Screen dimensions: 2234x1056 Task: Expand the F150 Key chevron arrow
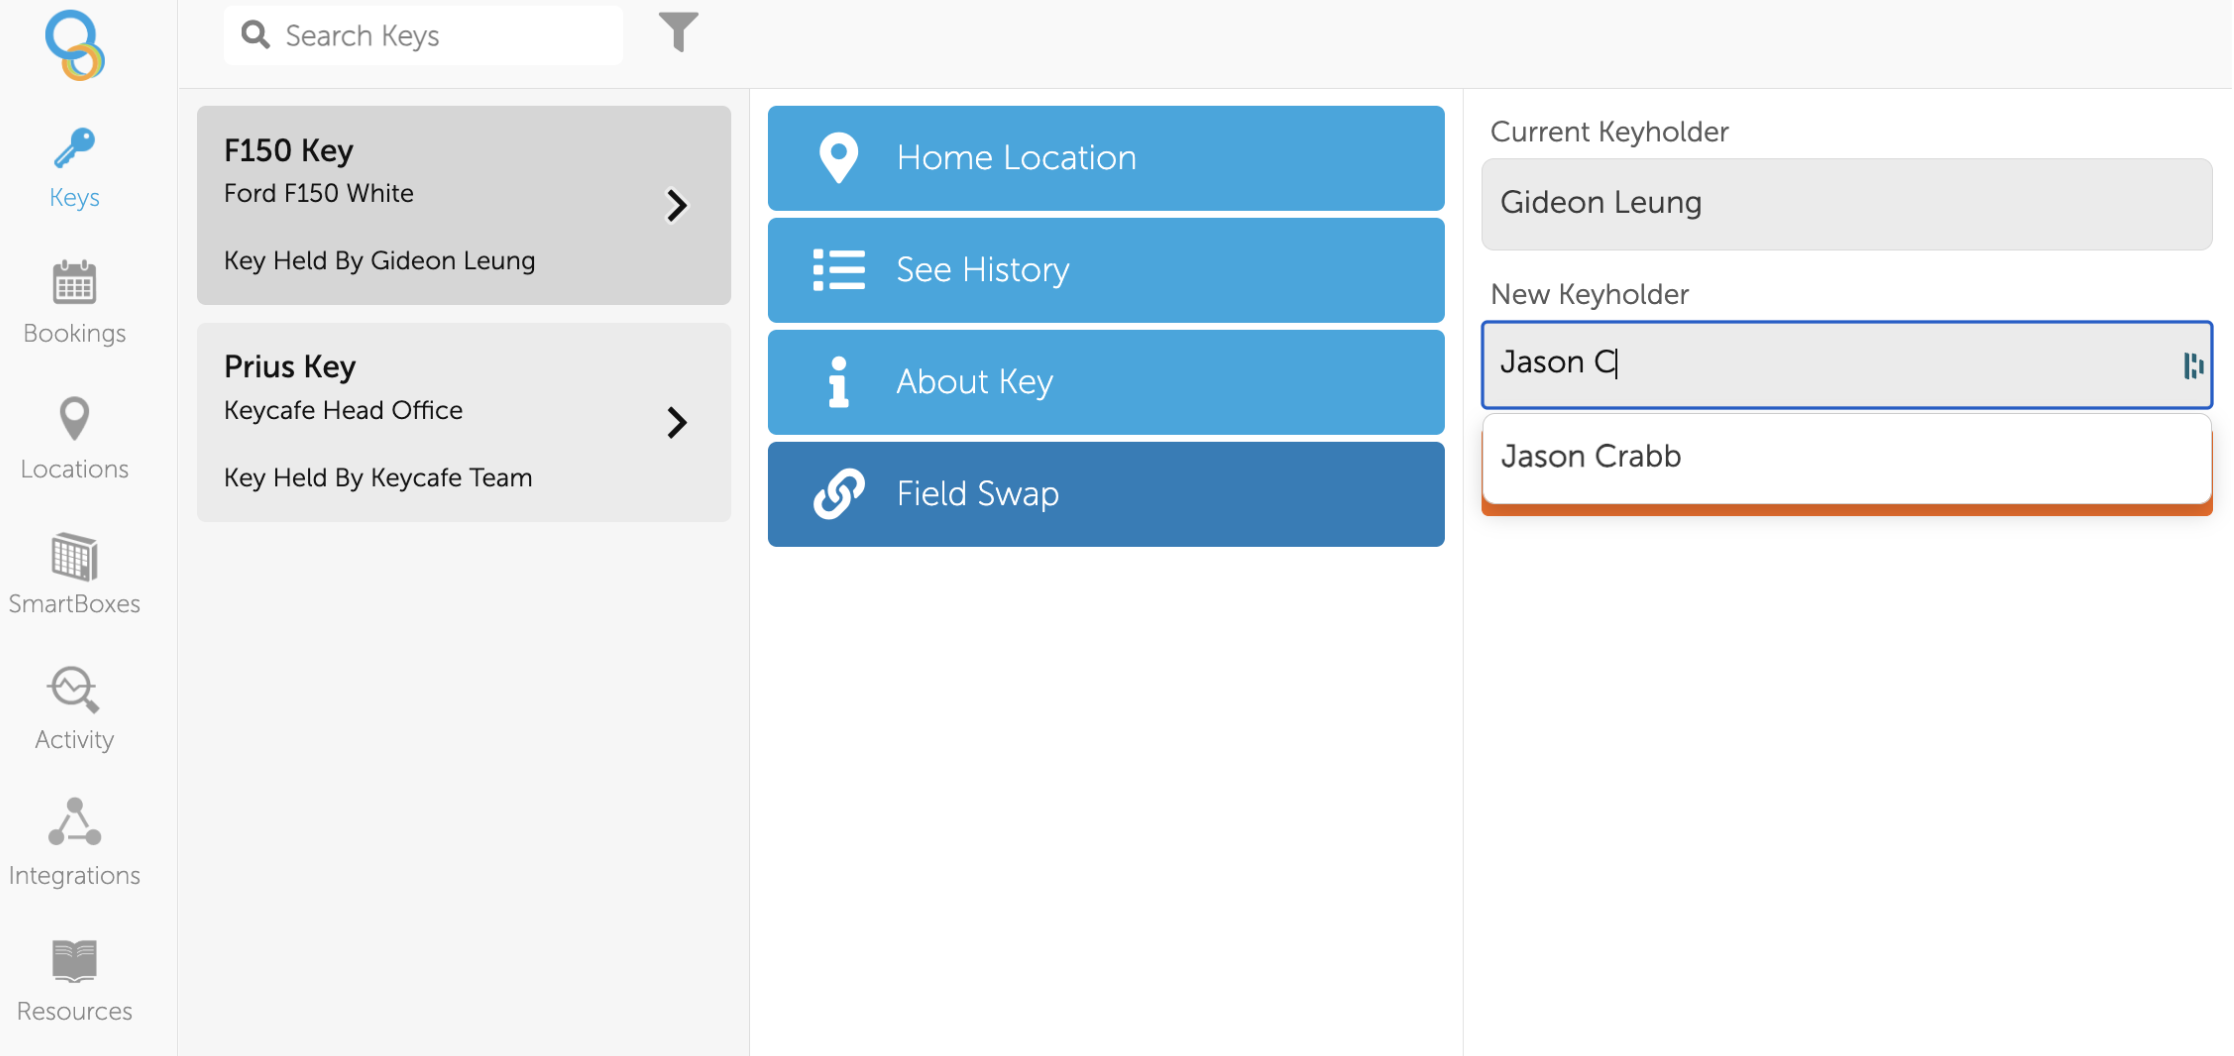(677, 206)
